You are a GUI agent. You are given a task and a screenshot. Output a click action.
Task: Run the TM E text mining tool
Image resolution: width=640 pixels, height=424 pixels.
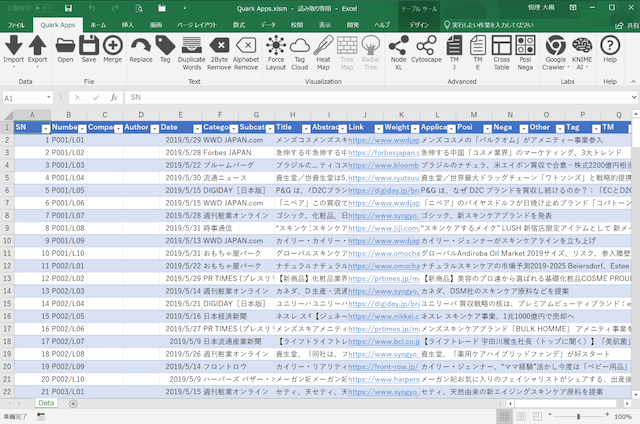tap(478, 45)
